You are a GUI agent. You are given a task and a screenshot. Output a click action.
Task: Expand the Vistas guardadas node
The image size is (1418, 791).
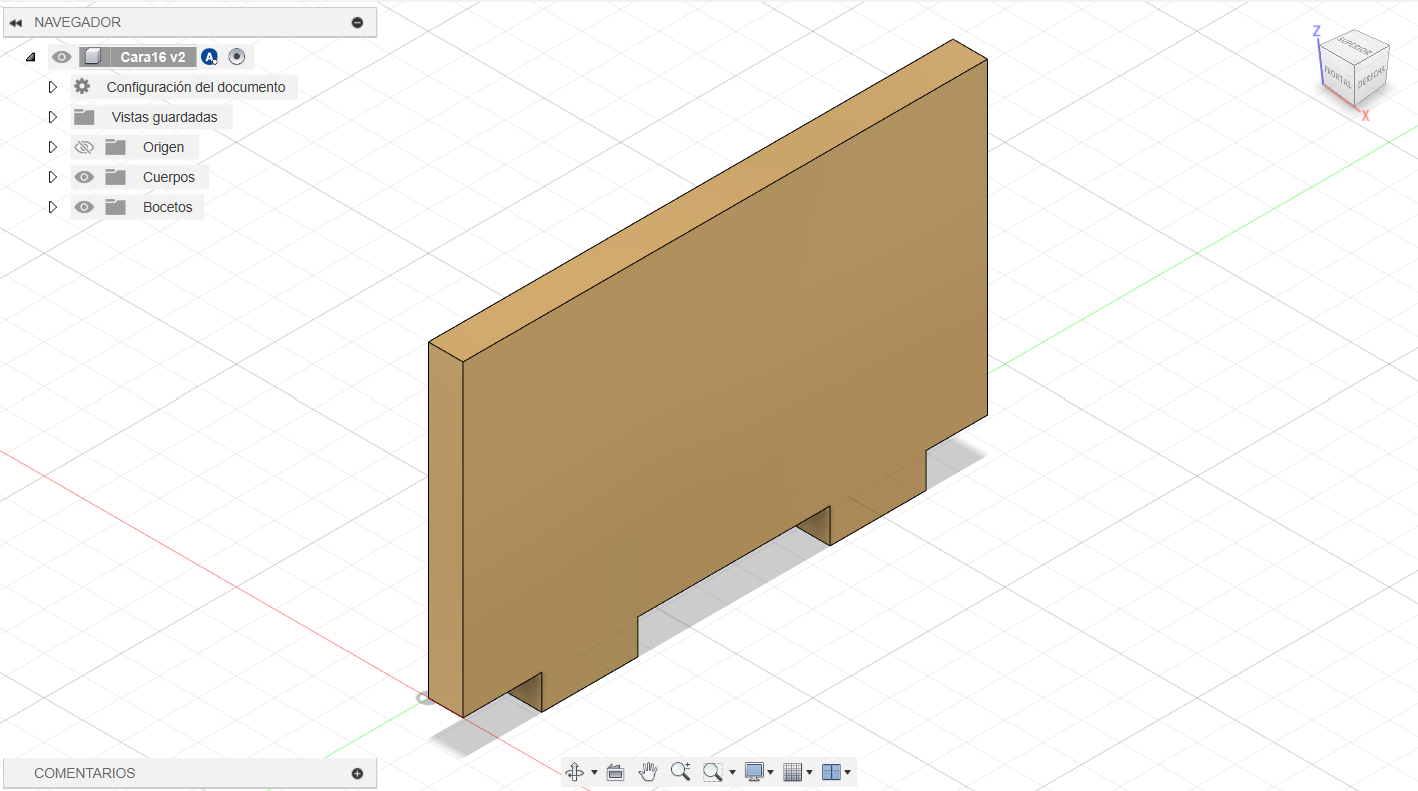53,117
